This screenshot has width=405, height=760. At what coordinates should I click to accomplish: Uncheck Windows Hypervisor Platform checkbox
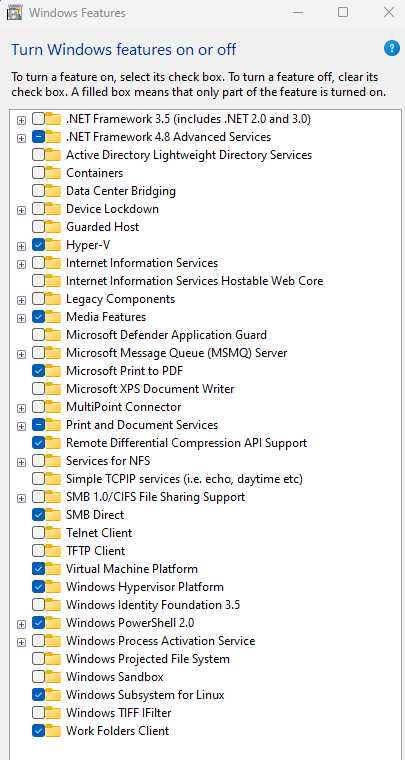(x=38, y=586)
